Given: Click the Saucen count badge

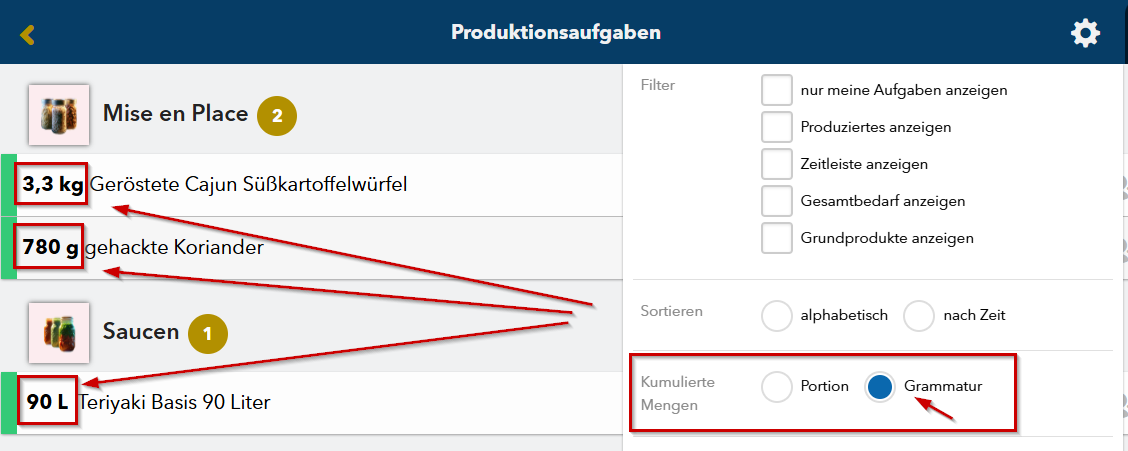Looking at the screenshot, I should tap(207, 333).
